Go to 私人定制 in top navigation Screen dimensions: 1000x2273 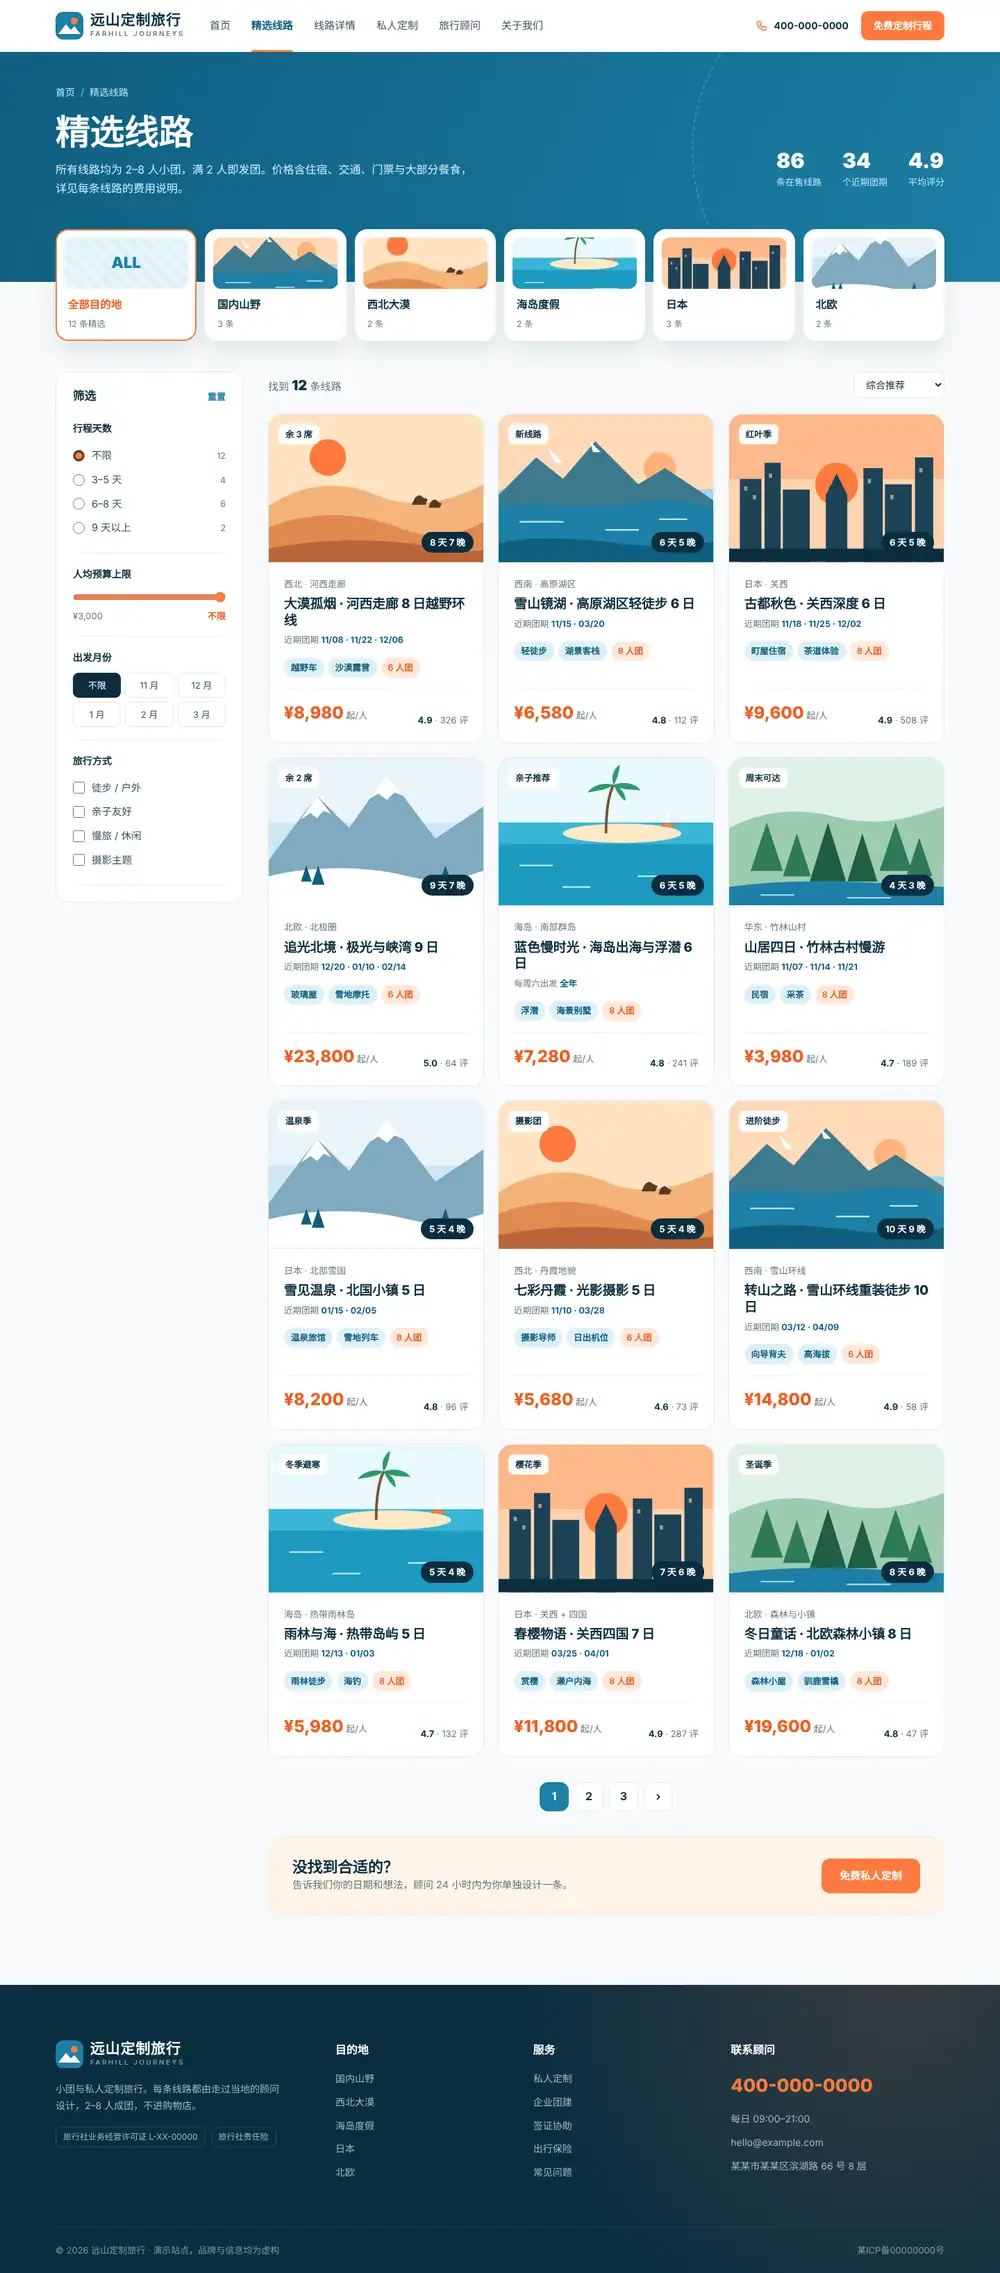click(397, 26)
